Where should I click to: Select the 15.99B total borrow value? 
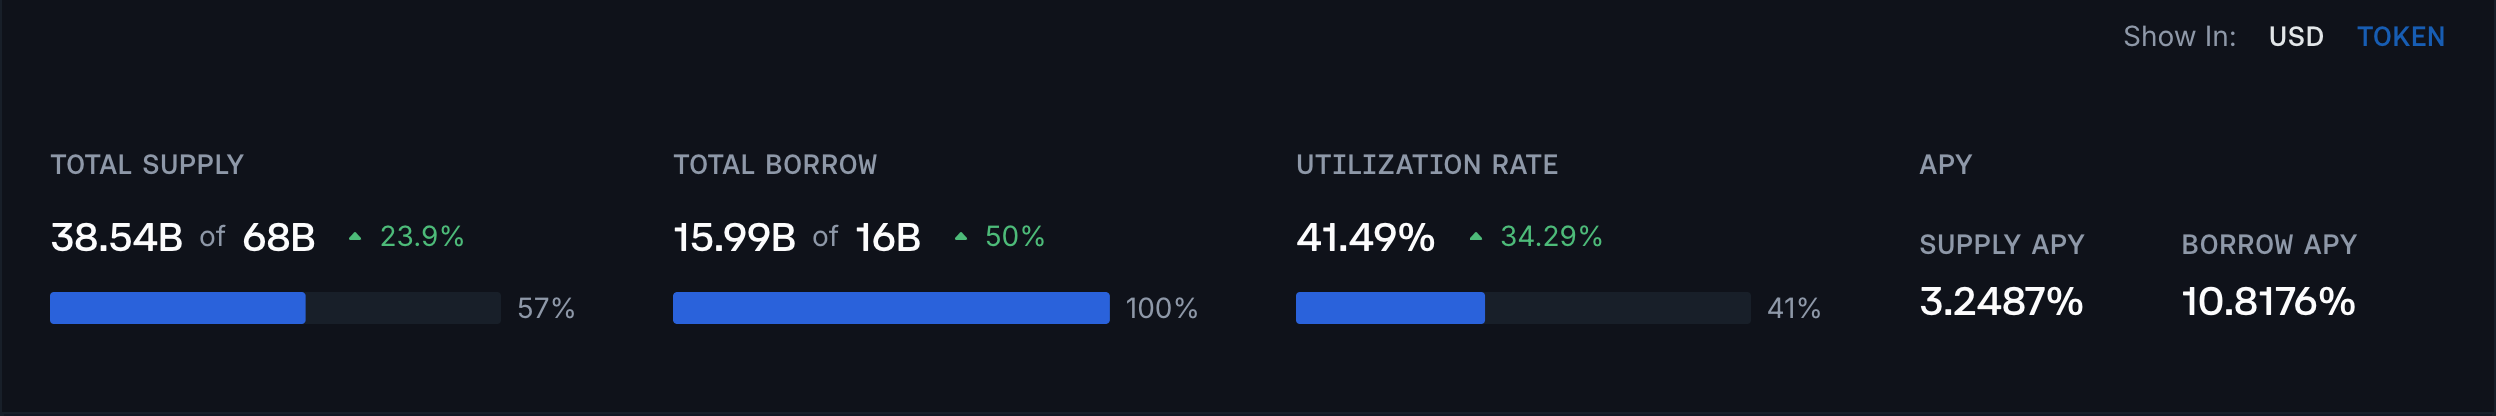click(x=735, y=238)
